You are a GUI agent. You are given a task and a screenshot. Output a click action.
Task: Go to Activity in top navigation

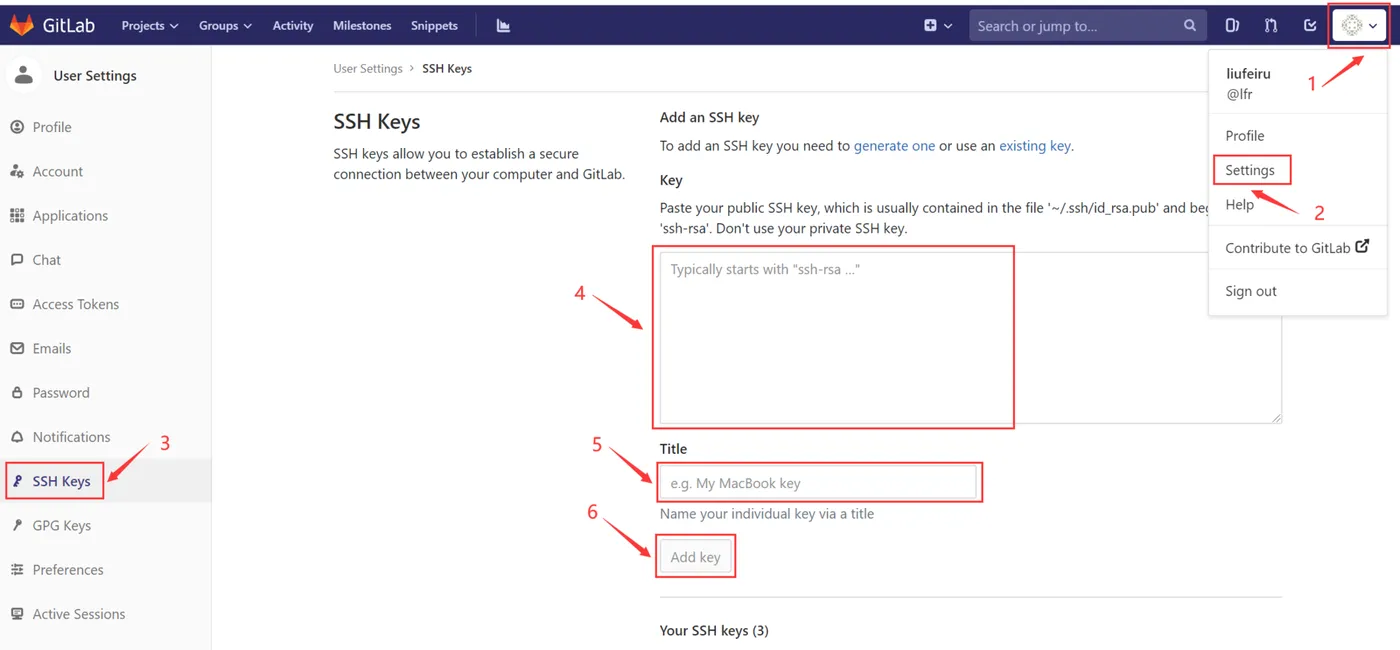(x=293, y=25)
